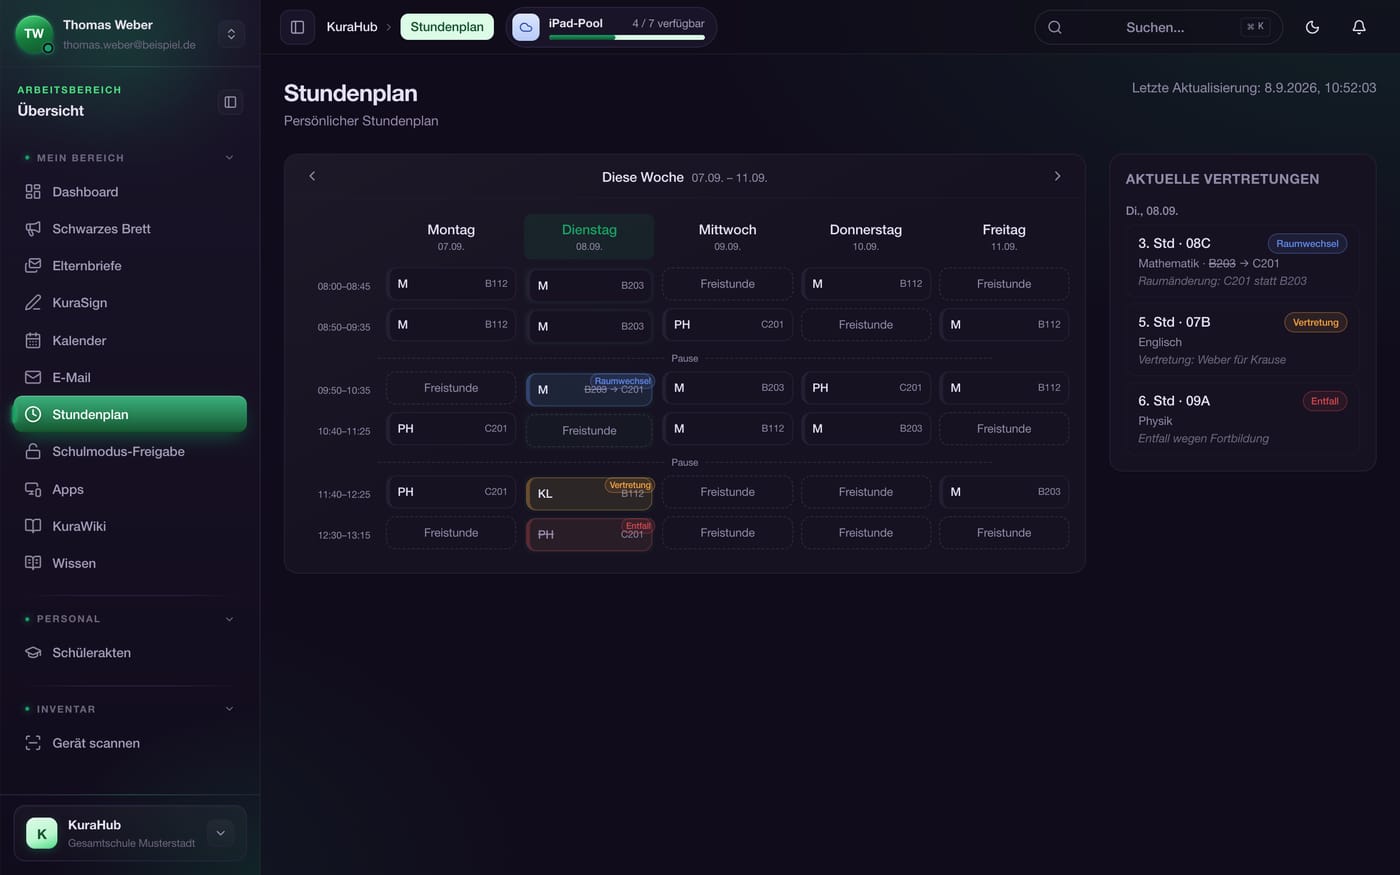1400x875 pixels.
Task: Open E-Mail in the sidebar
Action: (130, 377)
